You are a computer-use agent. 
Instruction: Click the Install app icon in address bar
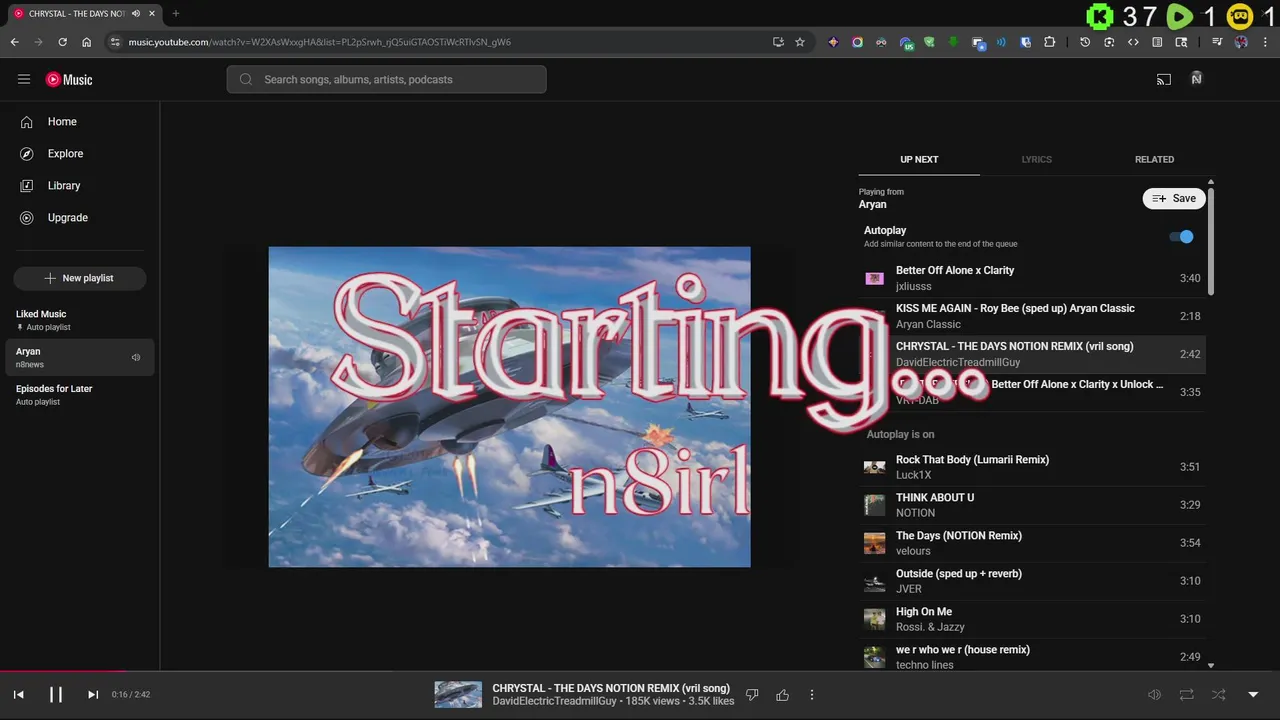point(778,42)
